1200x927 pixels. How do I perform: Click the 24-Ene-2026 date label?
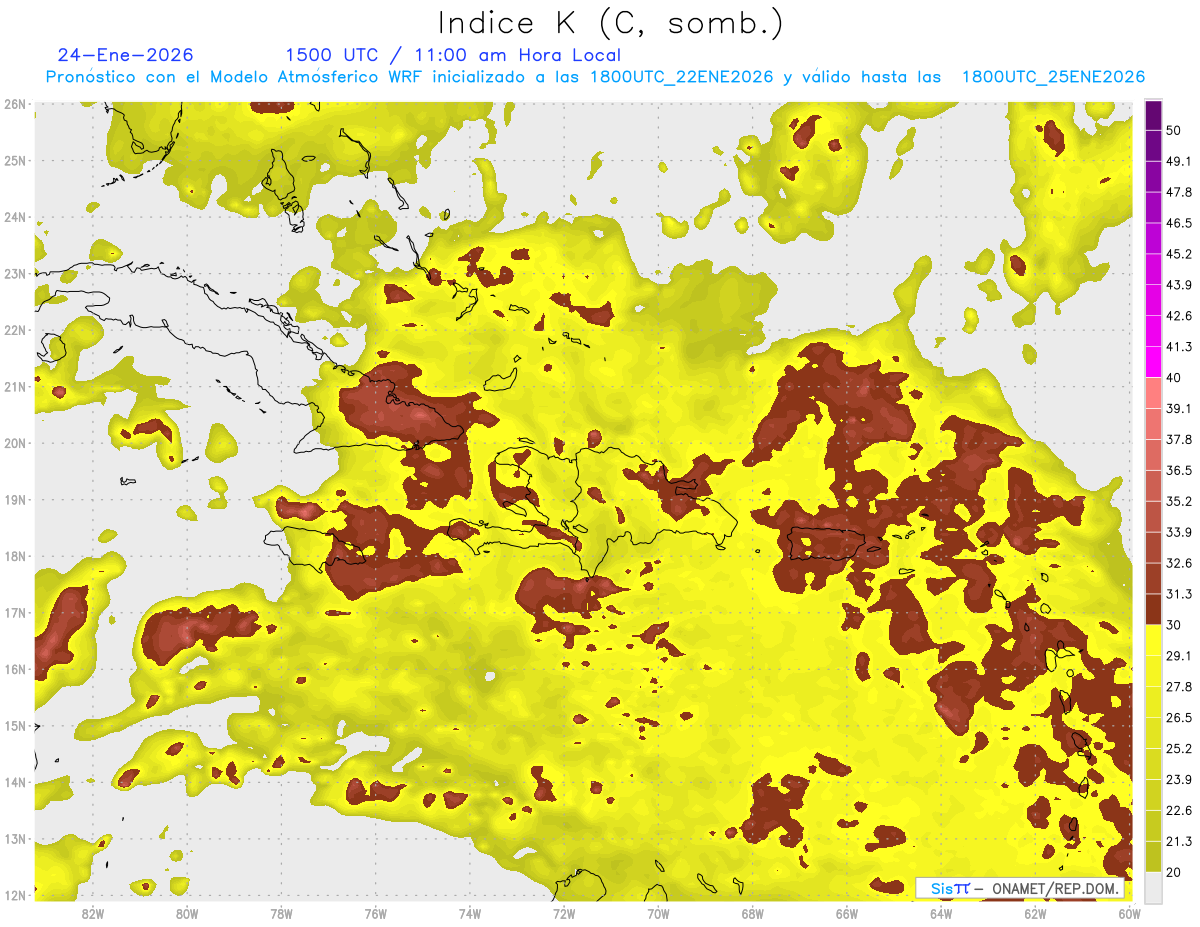click(x=126, y=55)
